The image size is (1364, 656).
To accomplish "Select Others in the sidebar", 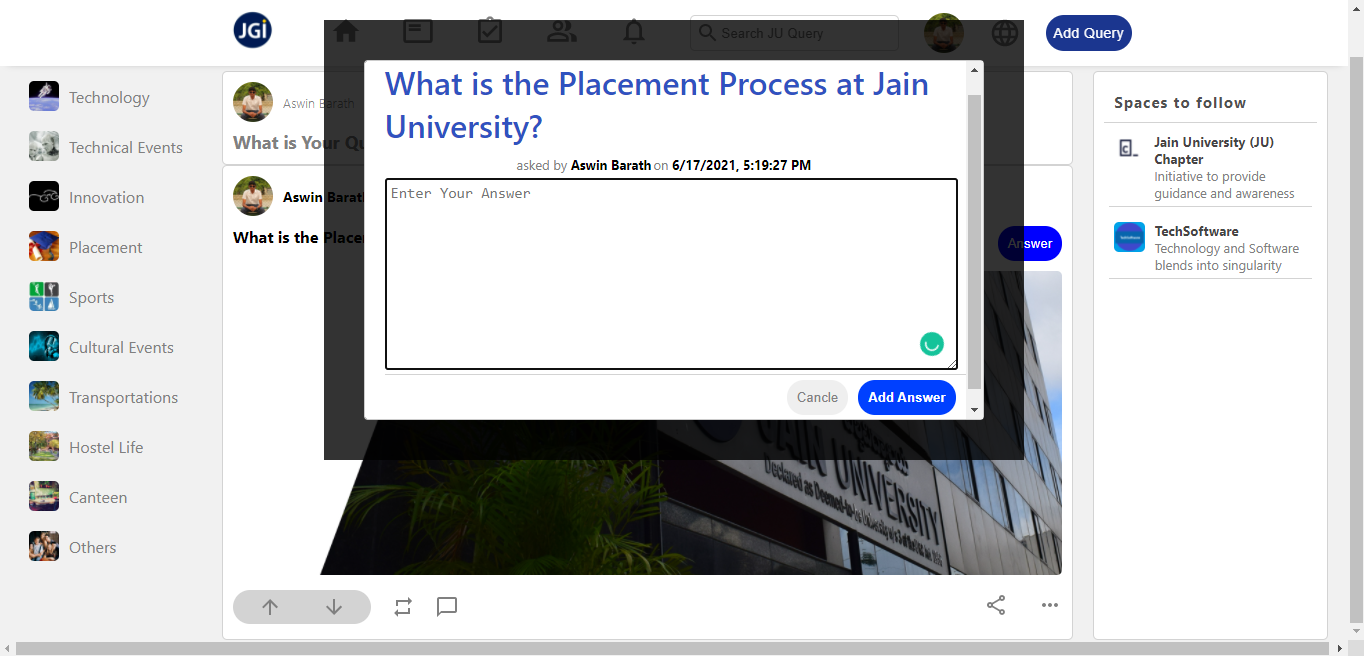I will (92, 548).
